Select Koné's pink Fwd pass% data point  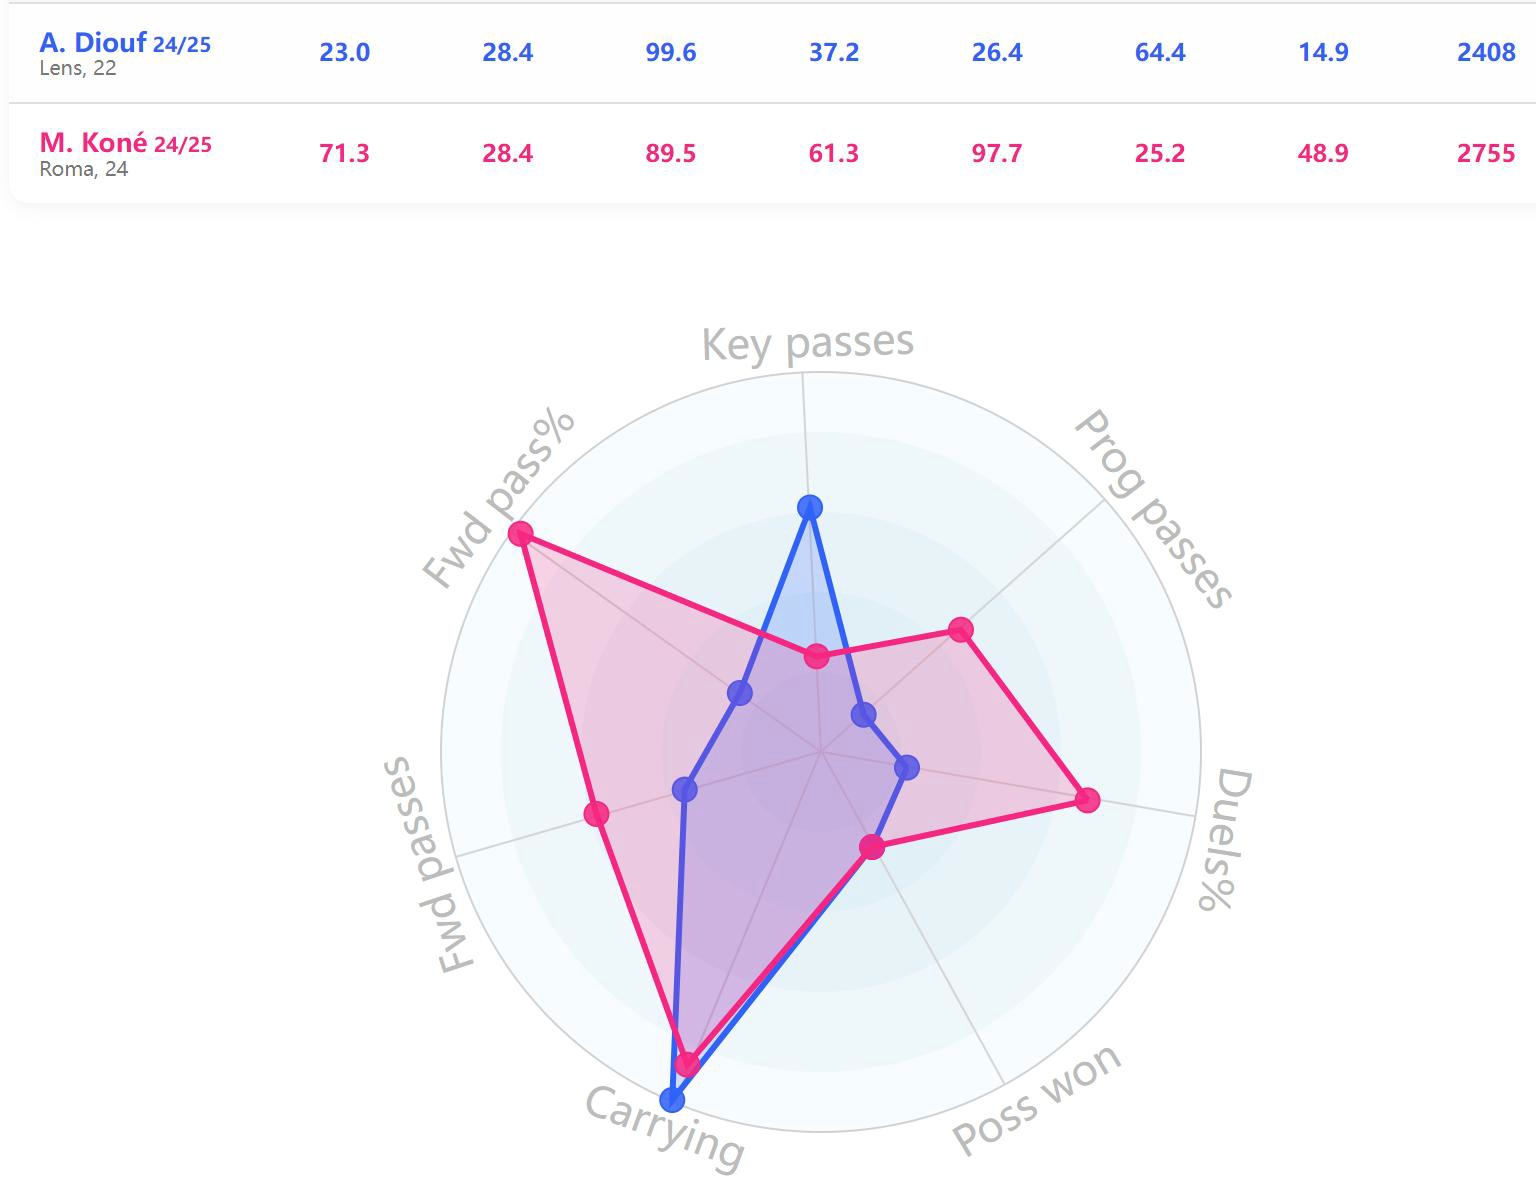[520, 533]
